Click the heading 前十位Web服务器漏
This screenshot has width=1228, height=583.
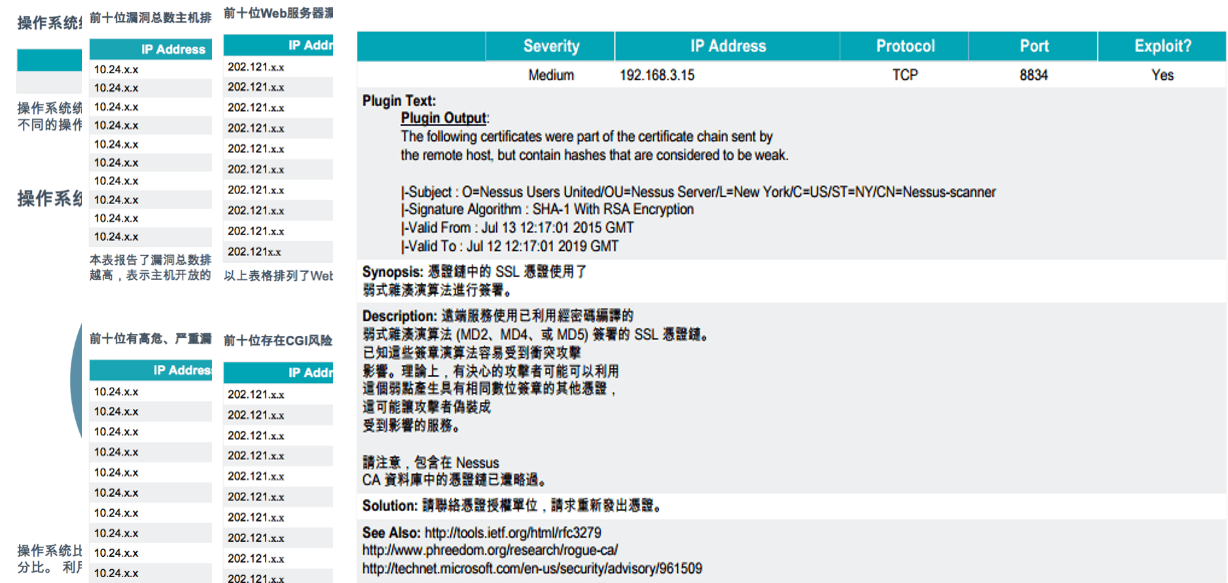(x=279, y=13)
